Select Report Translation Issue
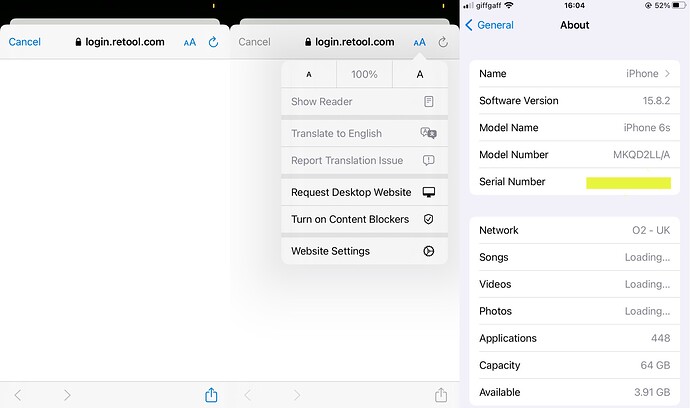 (x=364, y=160)
